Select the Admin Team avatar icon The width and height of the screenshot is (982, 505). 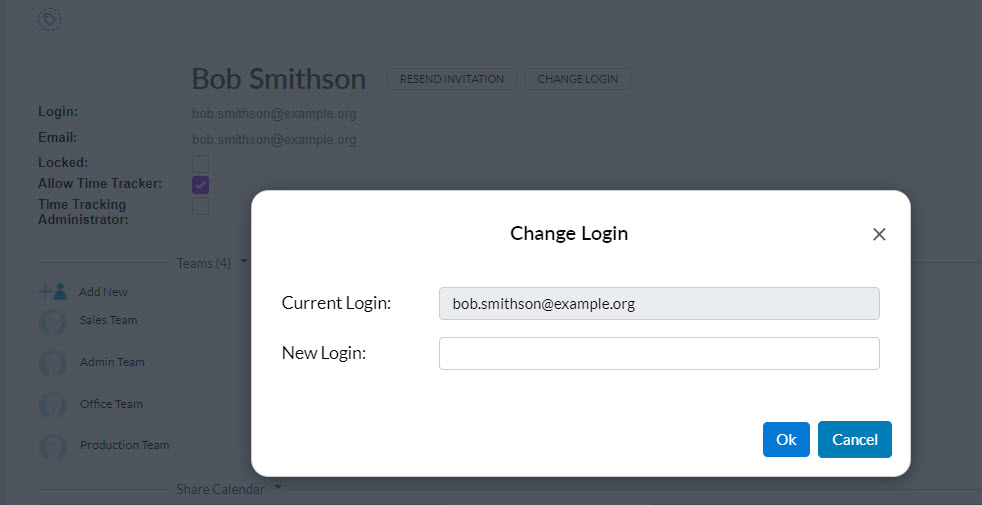[x=53, y=363]
